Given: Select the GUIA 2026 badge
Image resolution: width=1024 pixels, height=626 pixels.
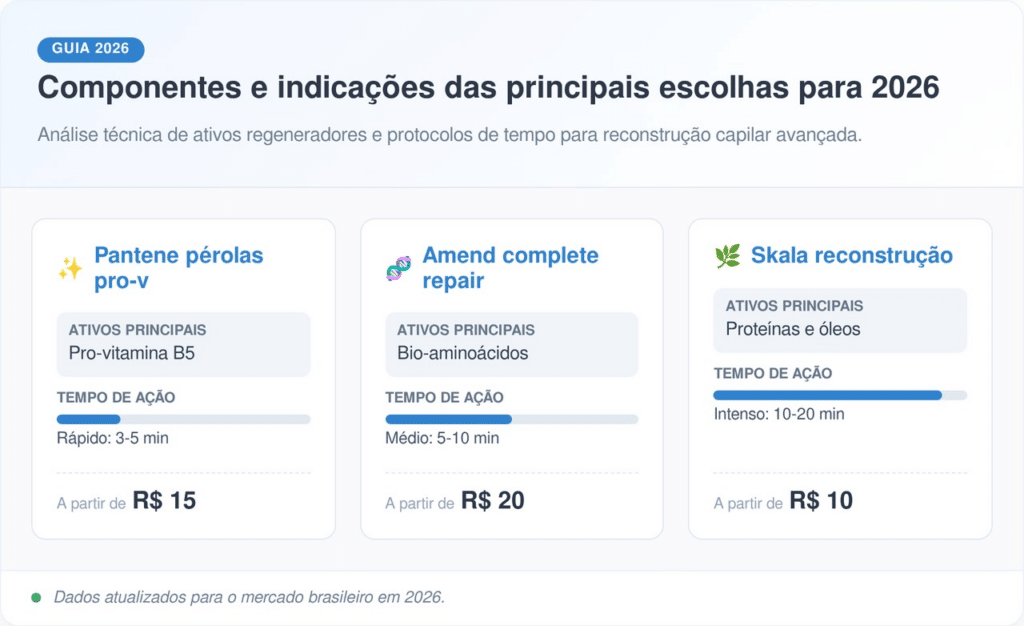Looking at the screenshot, I should pos(91,49).
